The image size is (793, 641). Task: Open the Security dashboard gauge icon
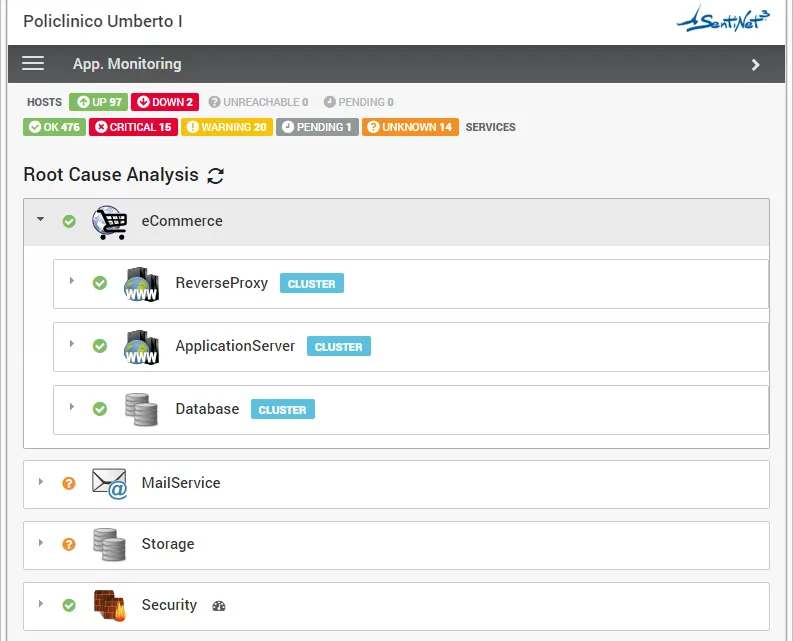coord(219,606)
